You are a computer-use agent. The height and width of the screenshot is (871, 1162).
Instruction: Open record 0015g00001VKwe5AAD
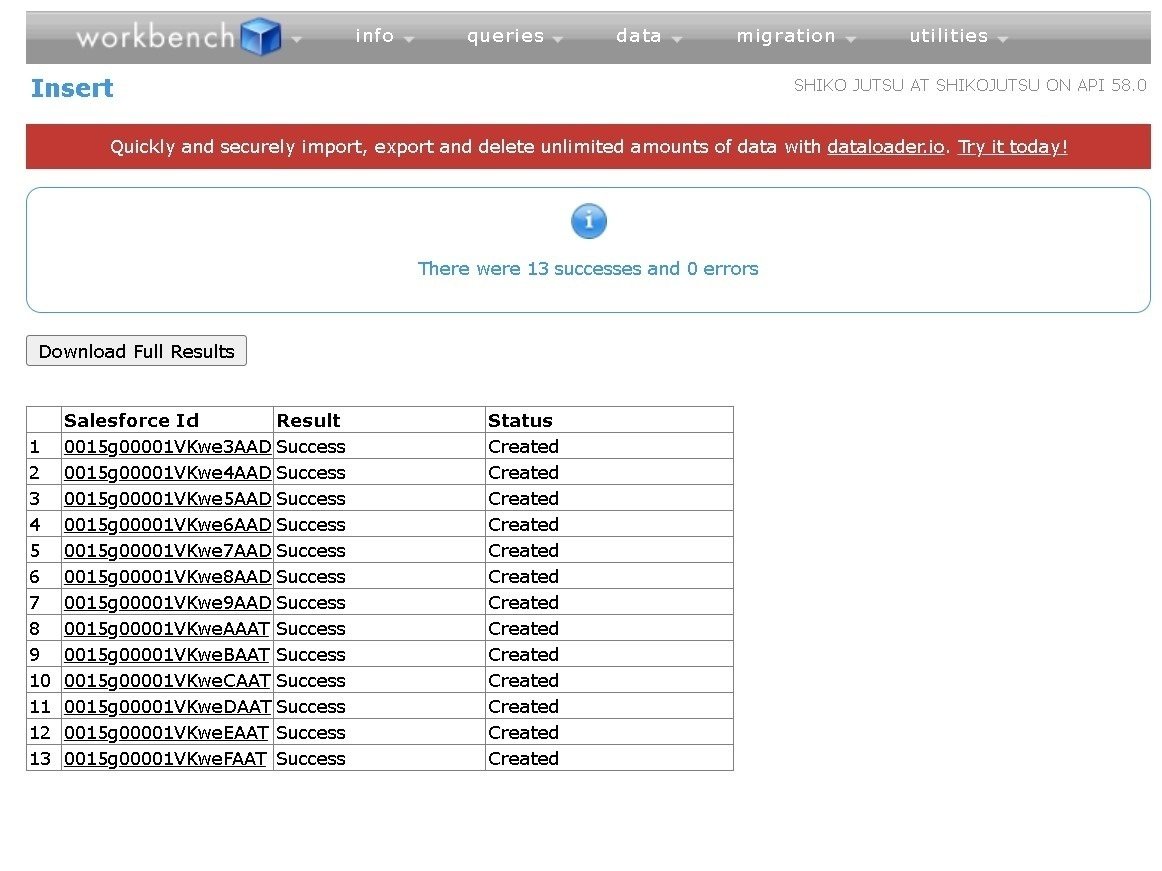point(167,498)
